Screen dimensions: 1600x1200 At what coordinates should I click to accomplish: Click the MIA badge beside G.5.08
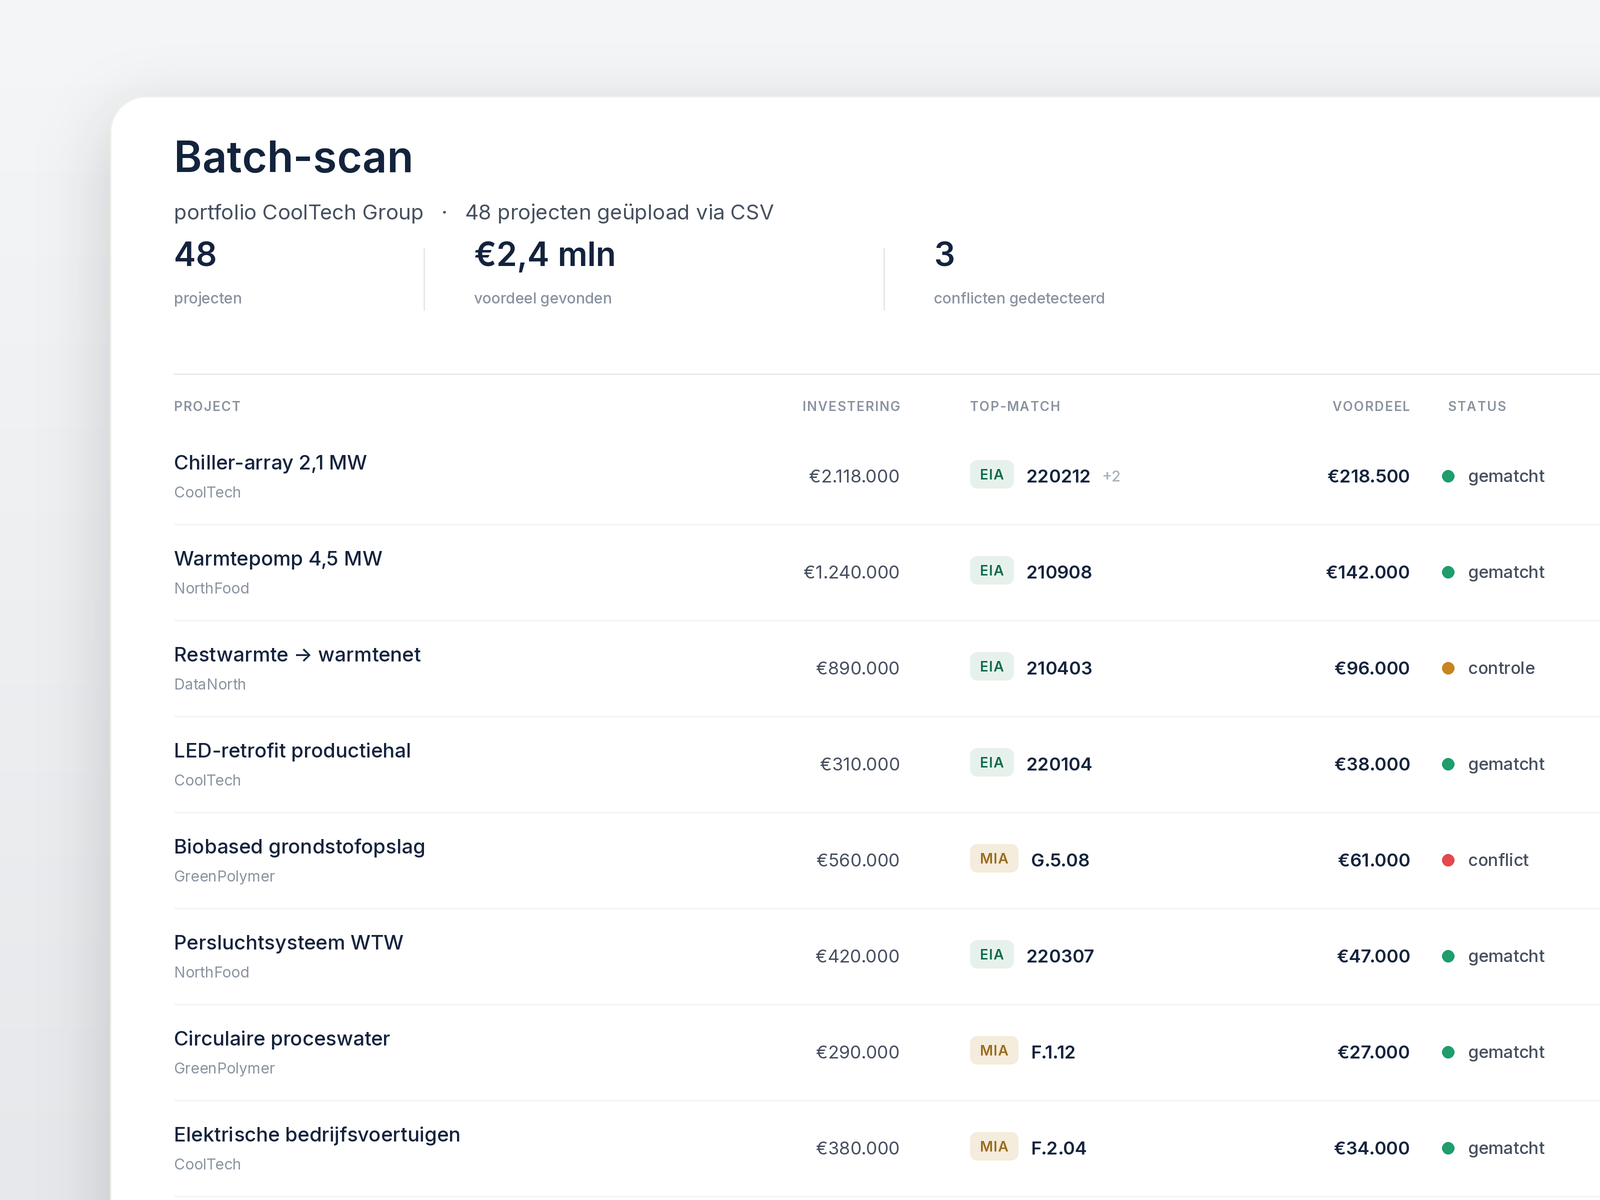pos(994,859)
